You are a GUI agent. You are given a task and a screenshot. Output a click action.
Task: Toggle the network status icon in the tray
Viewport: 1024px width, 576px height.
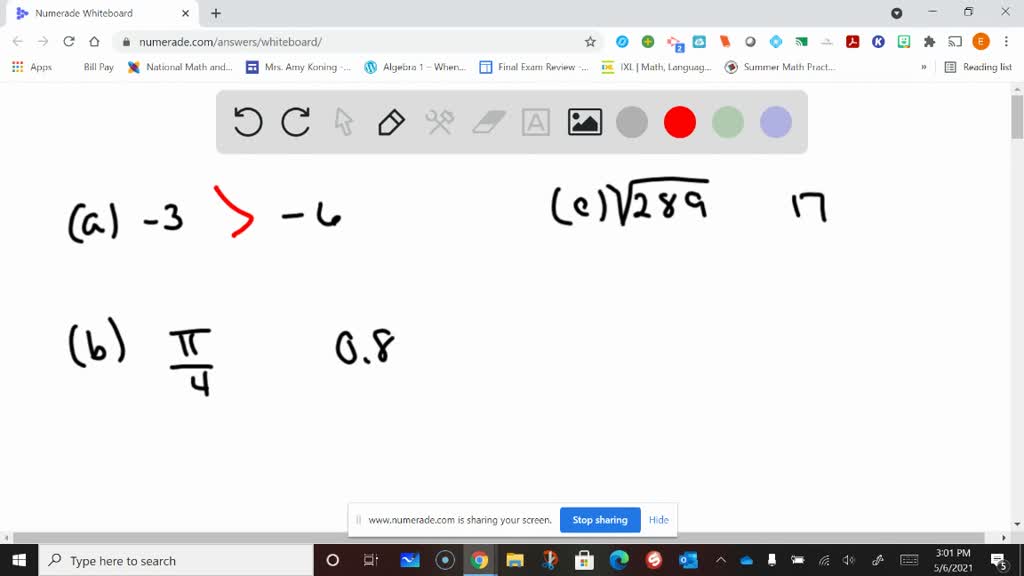click(825, 560)
